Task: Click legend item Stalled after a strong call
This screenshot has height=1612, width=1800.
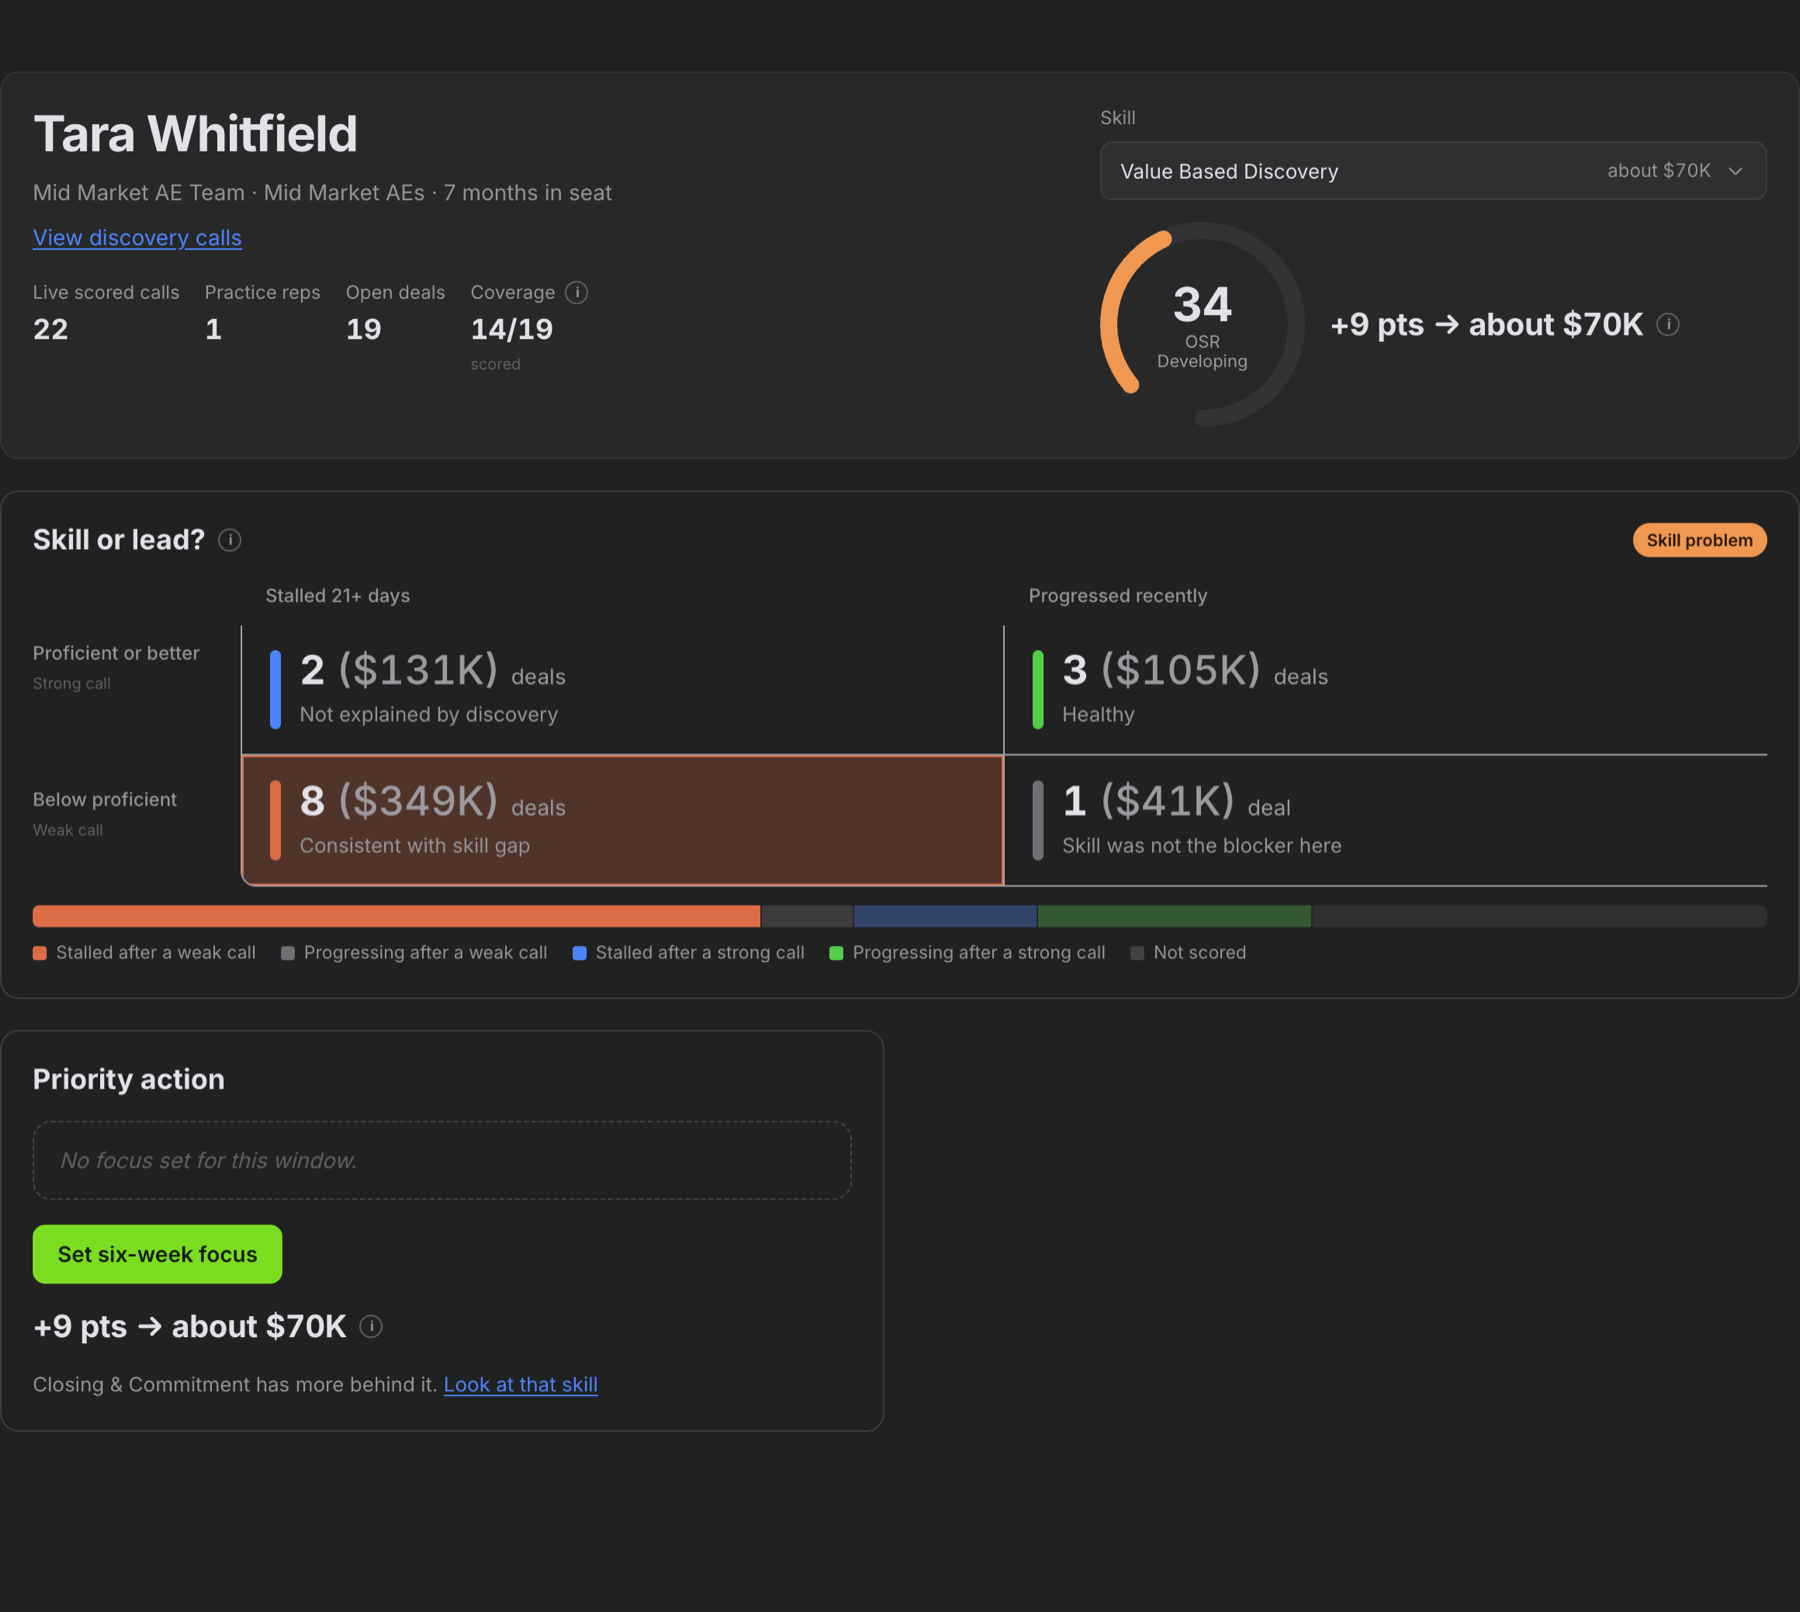Action: click(688, 953)
